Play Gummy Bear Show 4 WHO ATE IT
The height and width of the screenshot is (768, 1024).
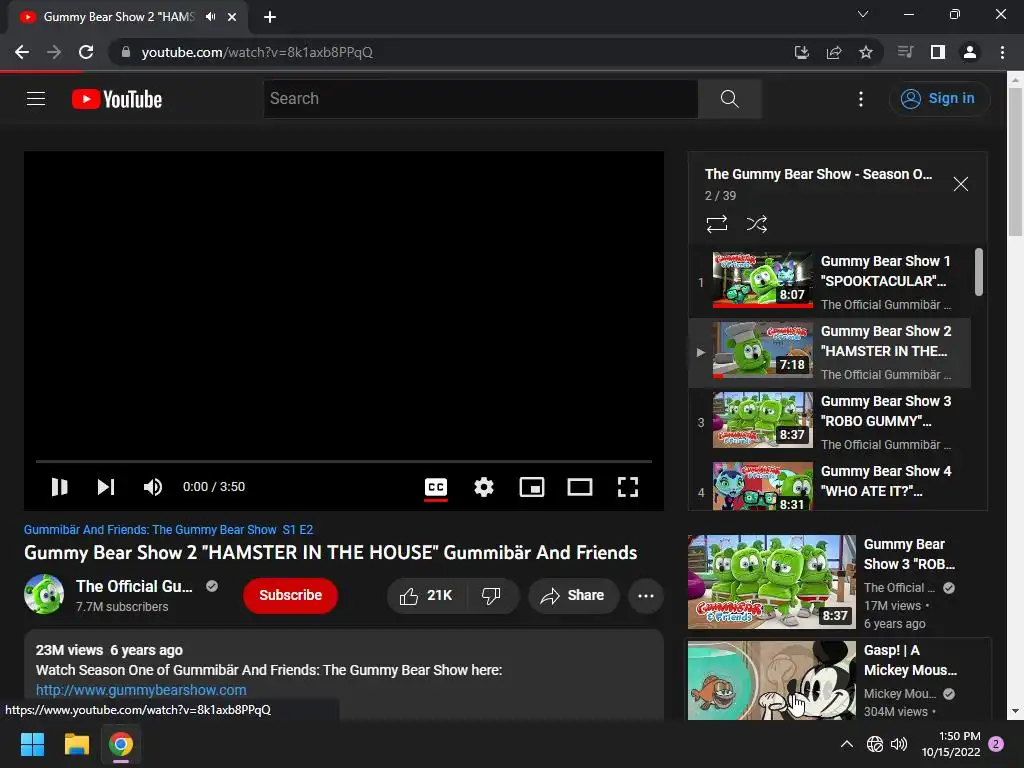click(830, 484)
